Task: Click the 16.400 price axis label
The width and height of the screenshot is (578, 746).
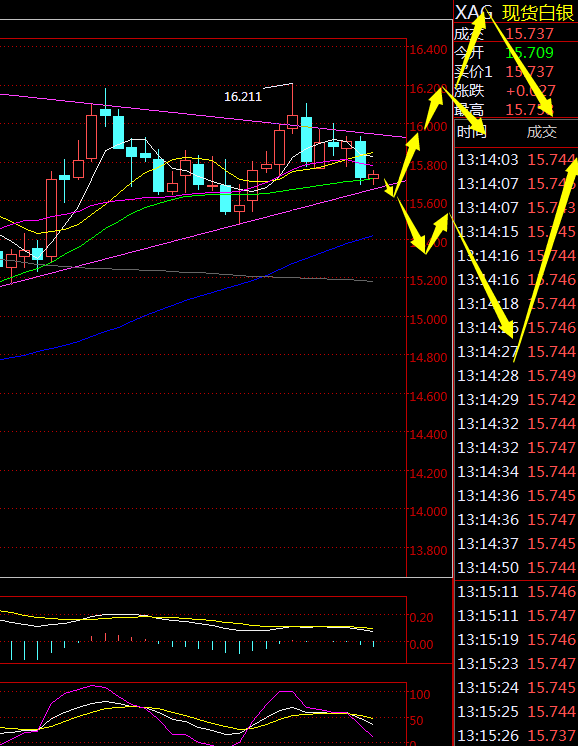Action: [x=429, y=49]
